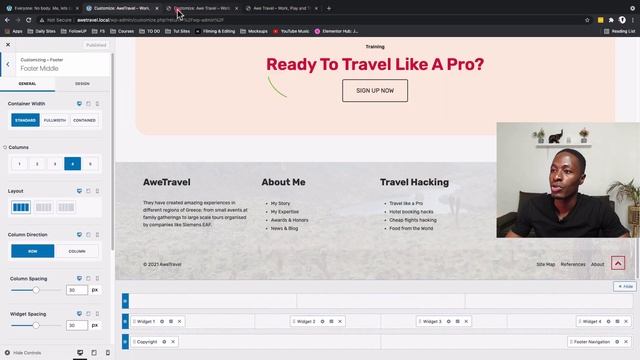Open Footer Navigation settings gear

[x=617, y=342]
